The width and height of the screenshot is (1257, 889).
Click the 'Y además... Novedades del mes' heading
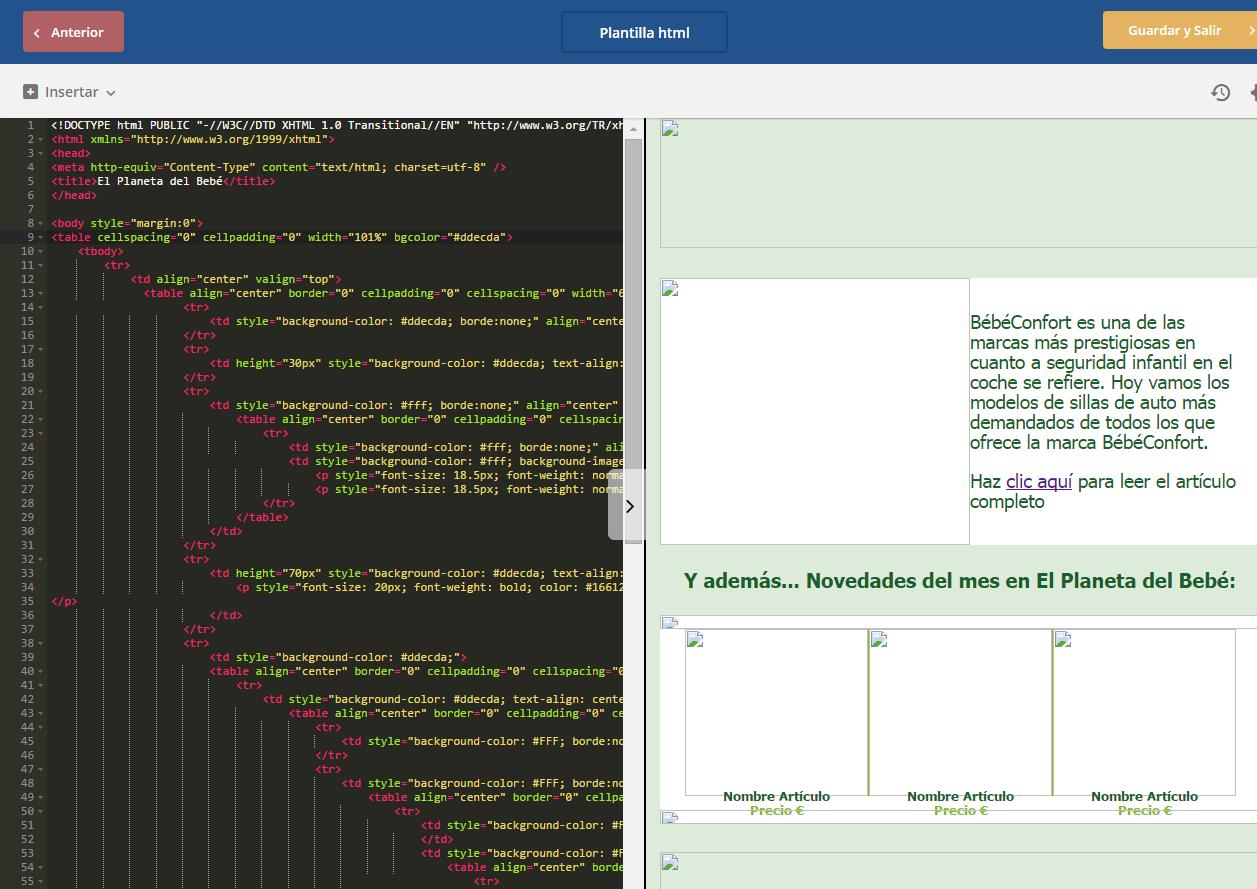pyautogui.click(x=959, y=581)
